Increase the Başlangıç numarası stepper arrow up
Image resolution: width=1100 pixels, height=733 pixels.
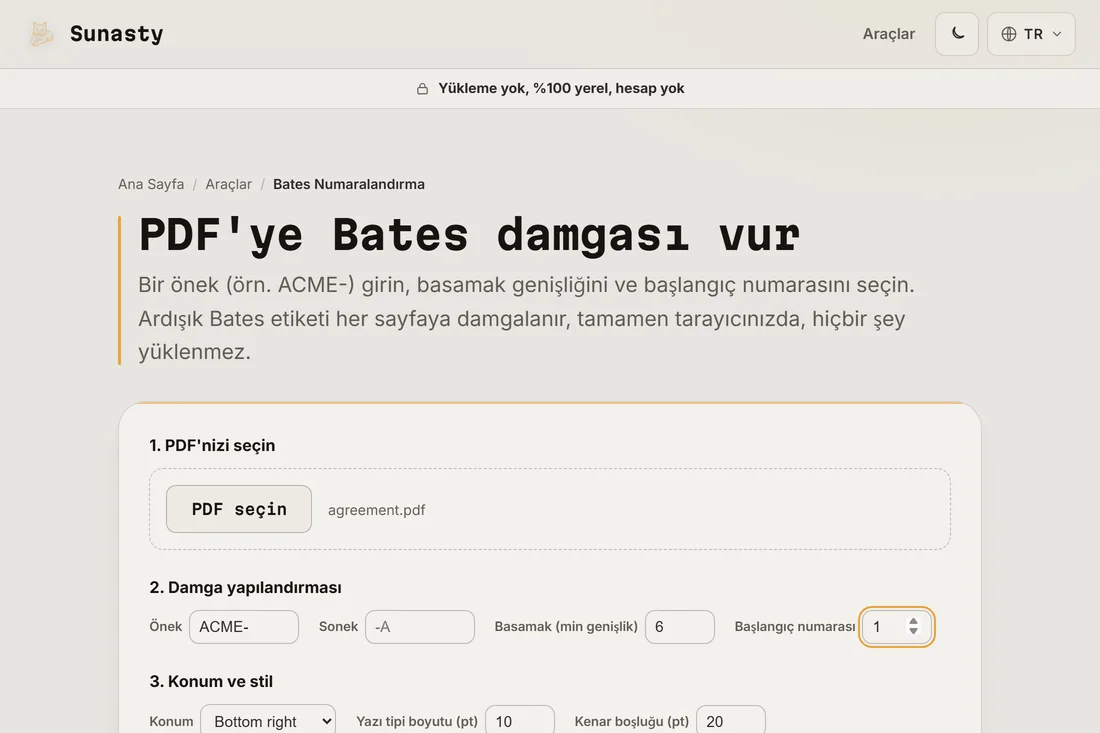click(x=913, y=621)
